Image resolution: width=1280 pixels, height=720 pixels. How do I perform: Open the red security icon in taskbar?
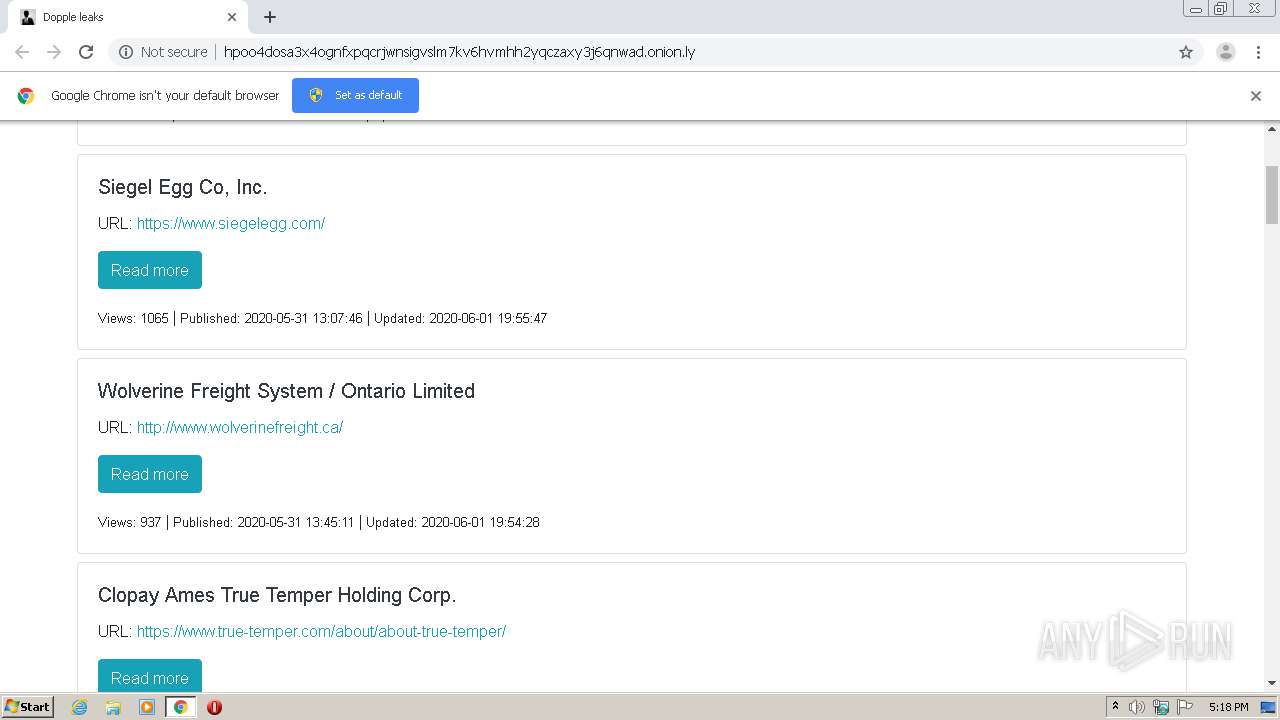tap(214, 707)
